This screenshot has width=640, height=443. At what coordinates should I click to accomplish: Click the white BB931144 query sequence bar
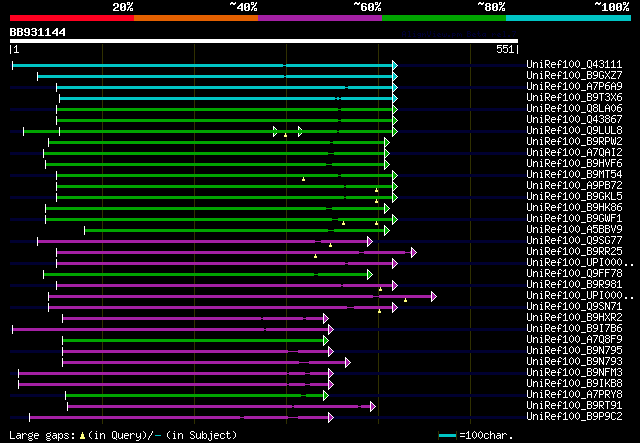[x=264, y=41]
